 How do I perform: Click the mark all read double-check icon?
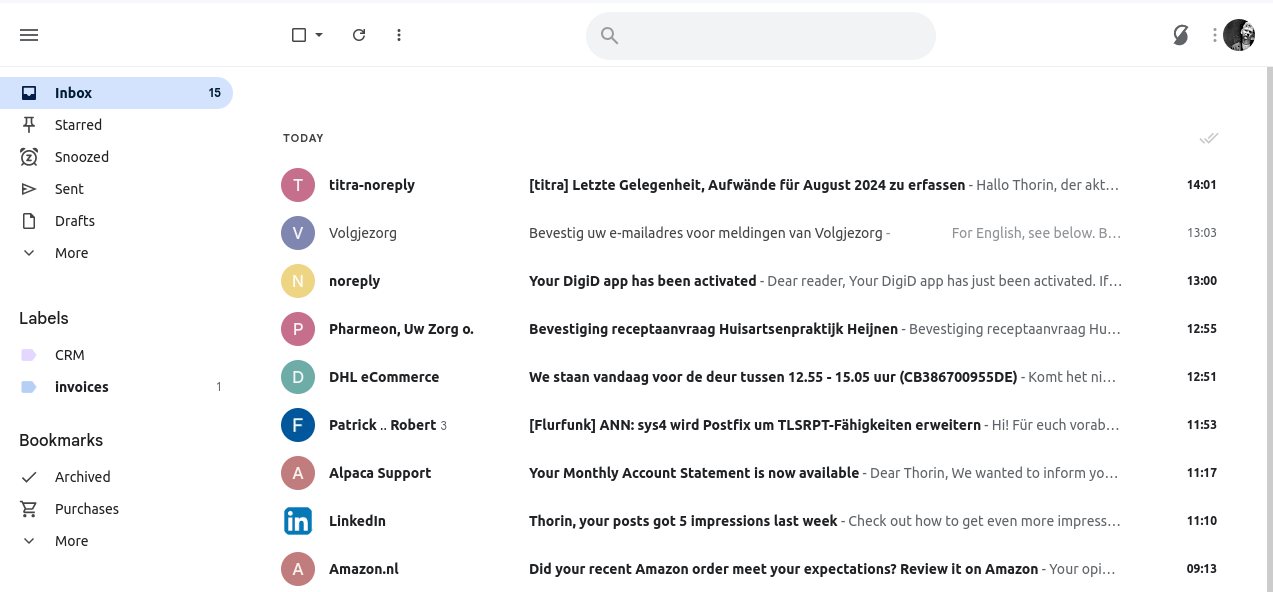point(1209,138)
